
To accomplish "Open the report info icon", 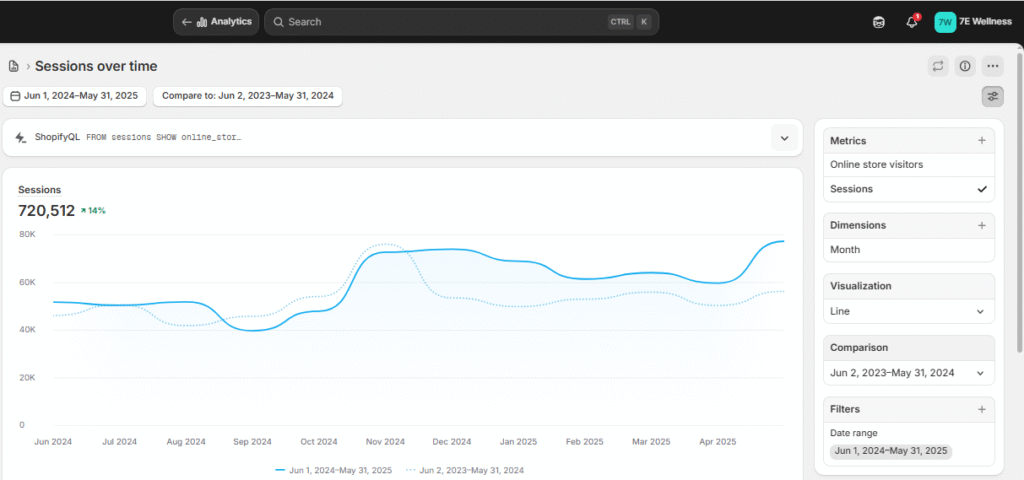I will pos(965,66).
